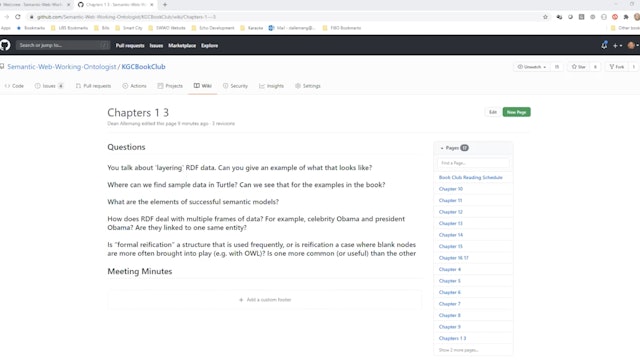Open the Semantic-Web-Working-Ontologist organization link

pos(62,67)
